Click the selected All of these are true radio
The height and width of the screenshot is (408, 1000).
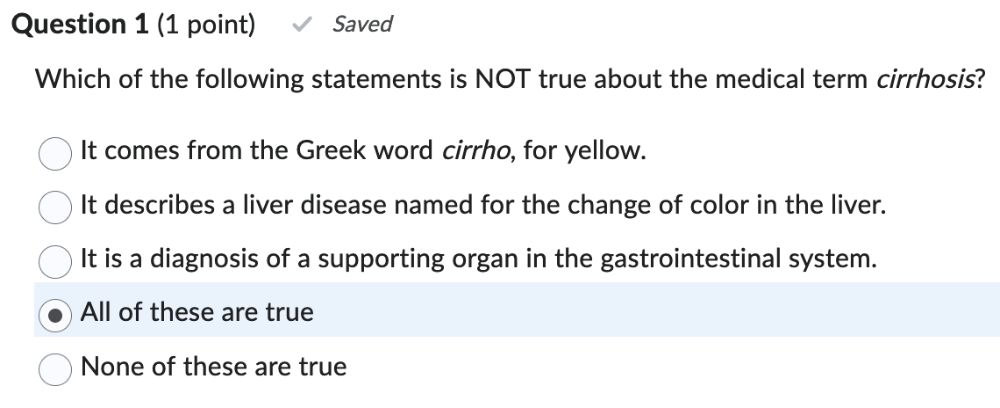[x=56, y=314]
